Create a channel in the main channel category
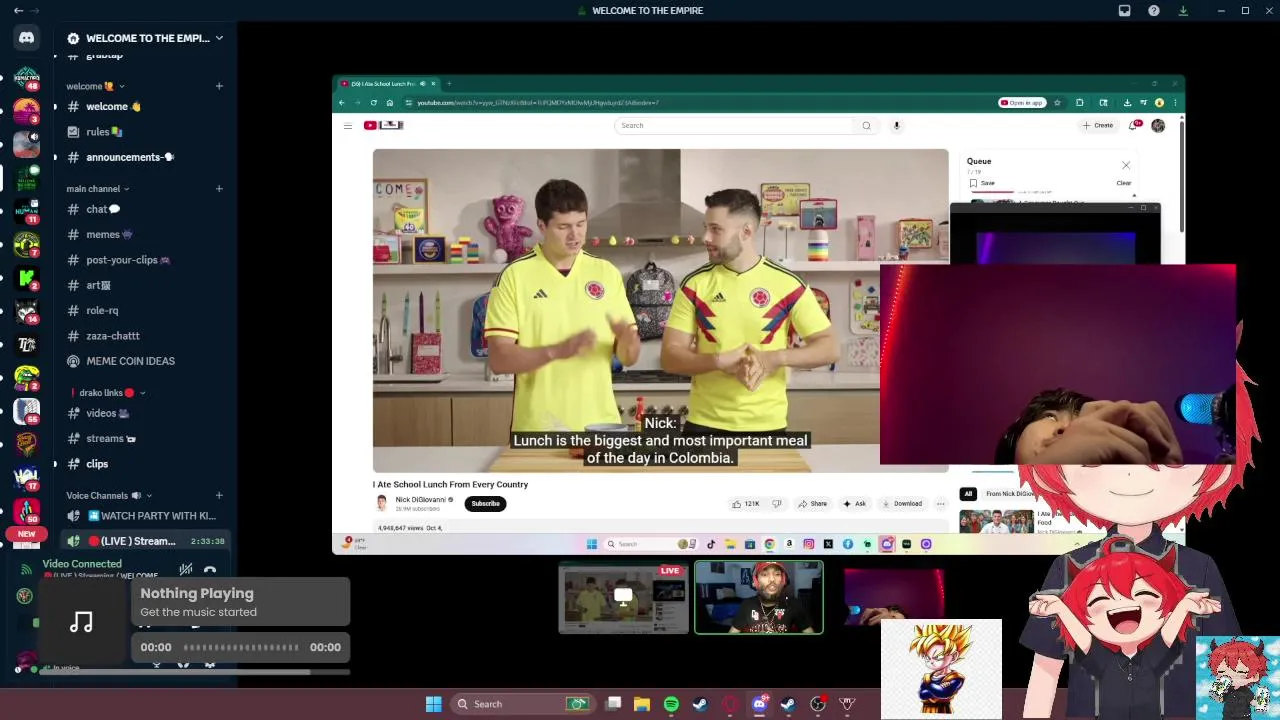The width and height of the screenshot is (1280, 720). click(219, 188)
